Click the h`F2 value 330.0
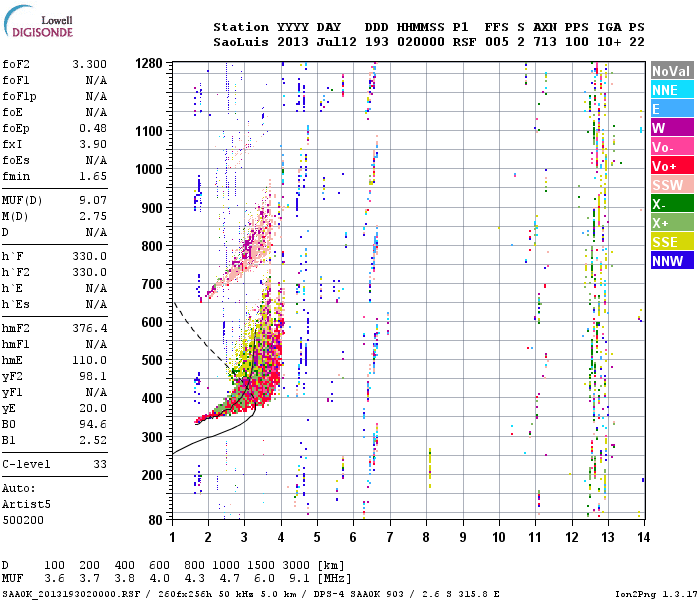The width and height of the screenshot is (700, 600). pos(89,272)
